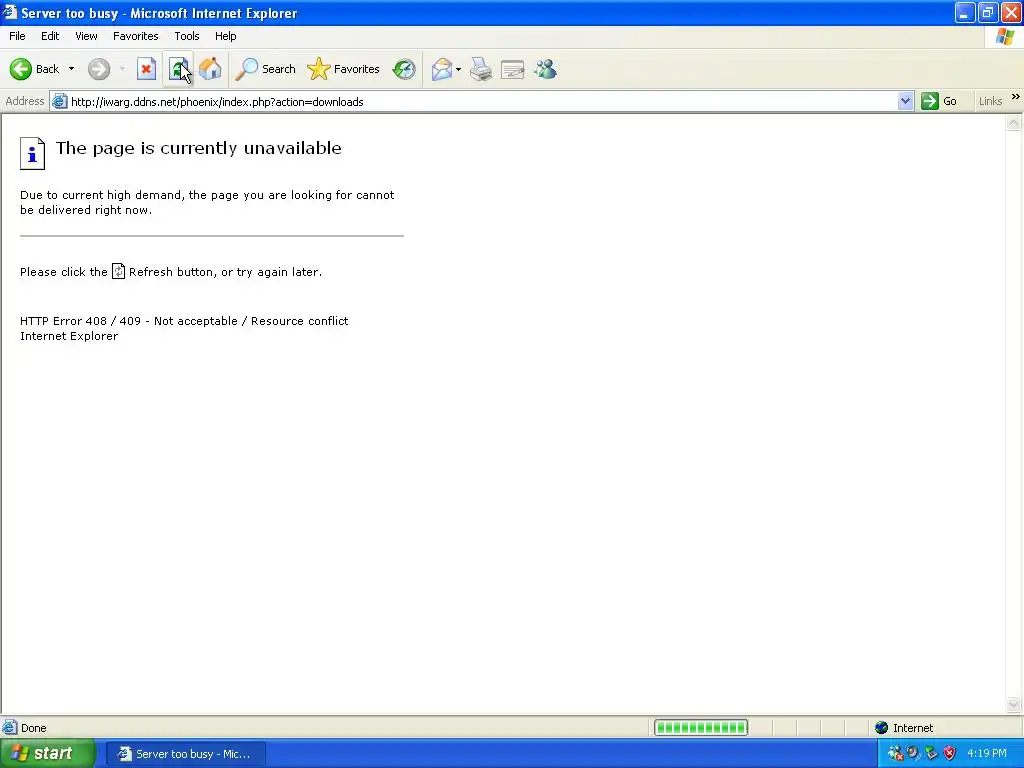The width and height of the screenshot is (1024, 768).
Task: Click the Windows flag logo throbber
Action: [x=1004, y=37]
